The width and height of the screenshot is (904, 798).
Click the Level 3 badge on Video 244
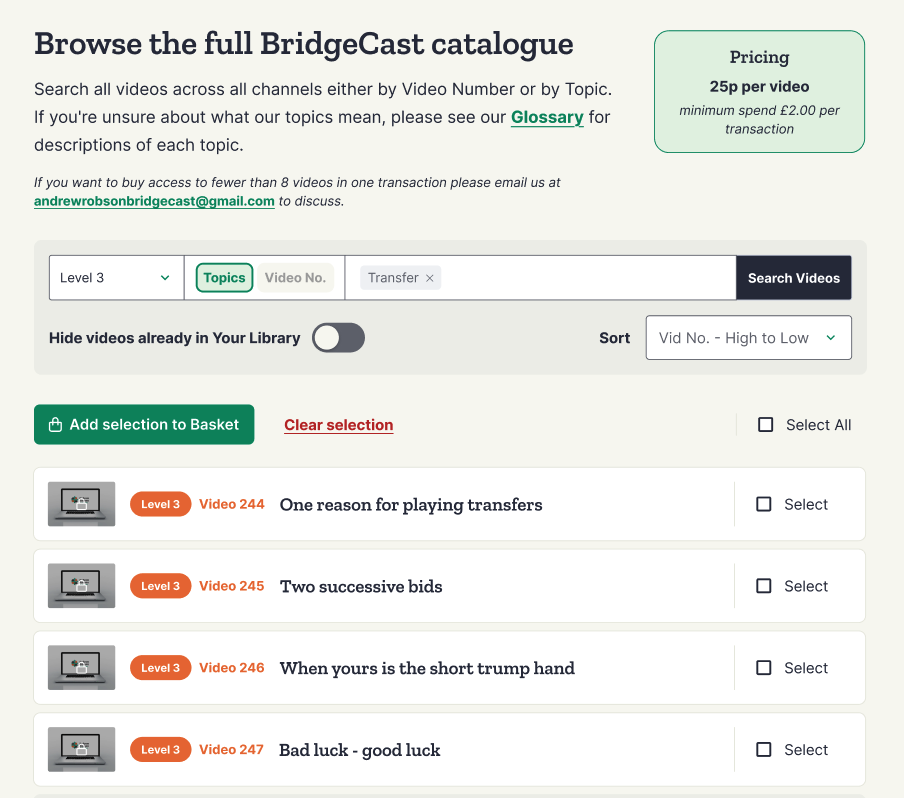pyautogui.click(x=160, y=505)
